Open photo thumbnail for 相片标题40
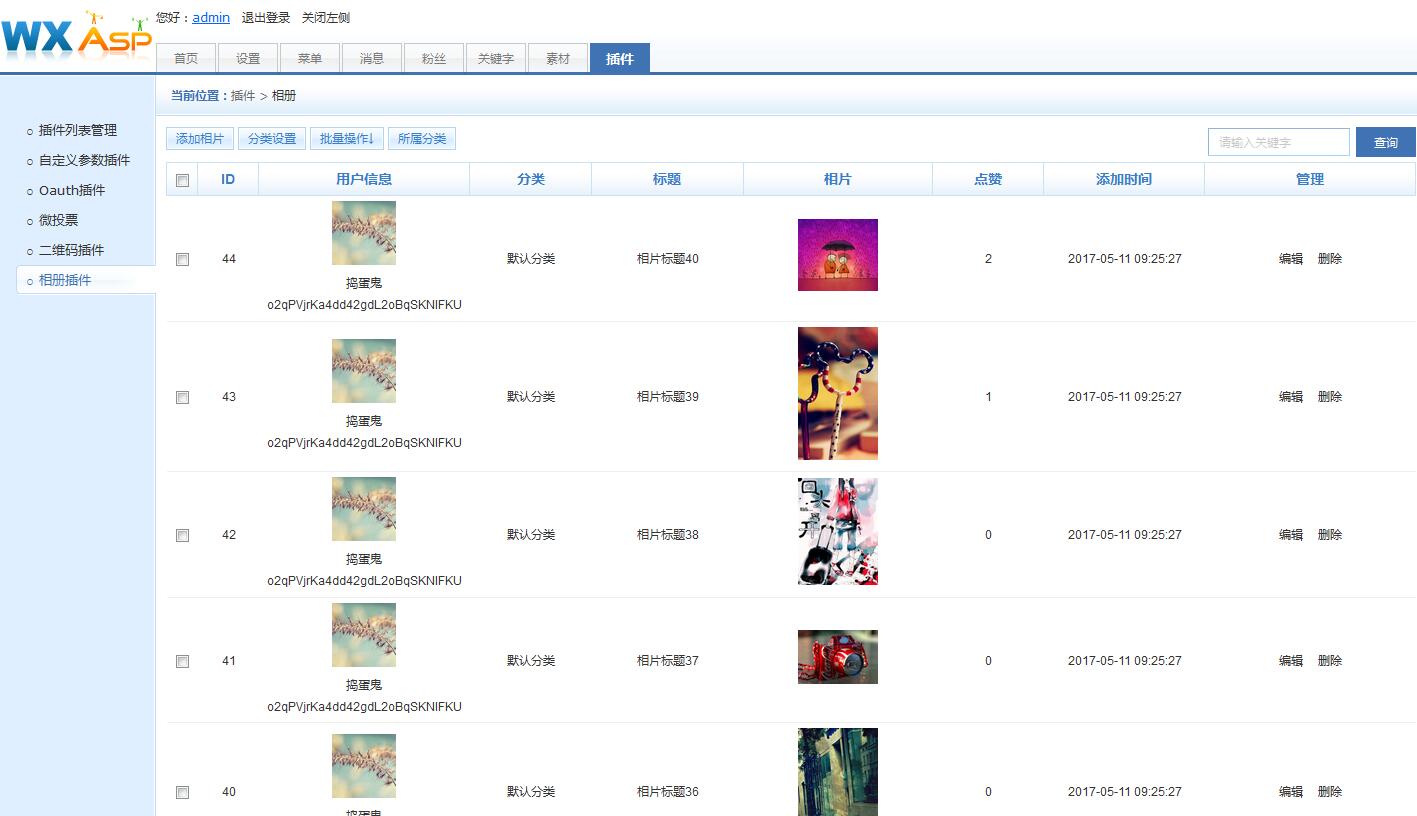The height and width of the screenshot is (816, 1417). 838,255
